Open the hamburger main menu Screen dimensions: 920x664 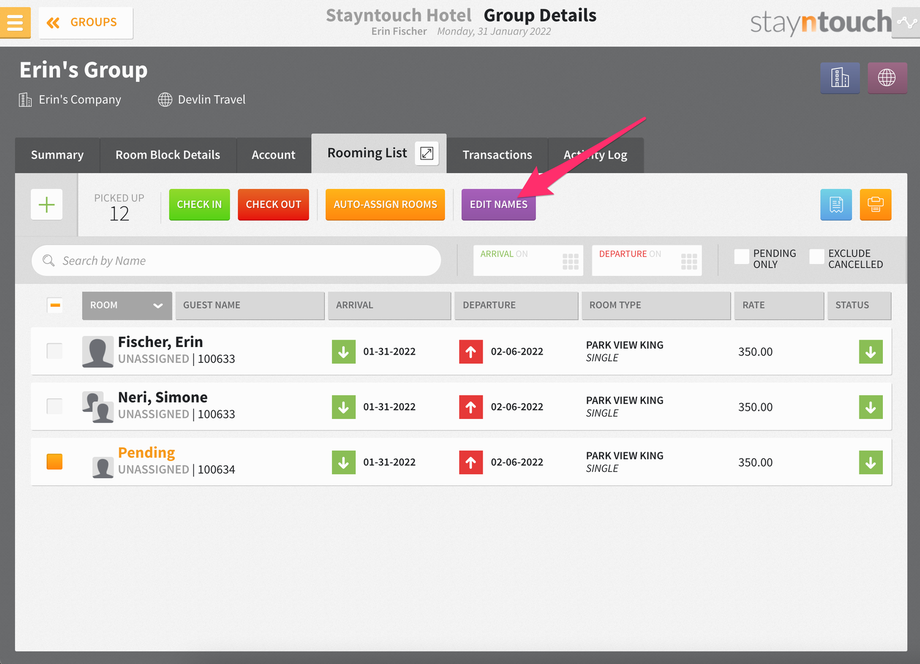[15, 23]
